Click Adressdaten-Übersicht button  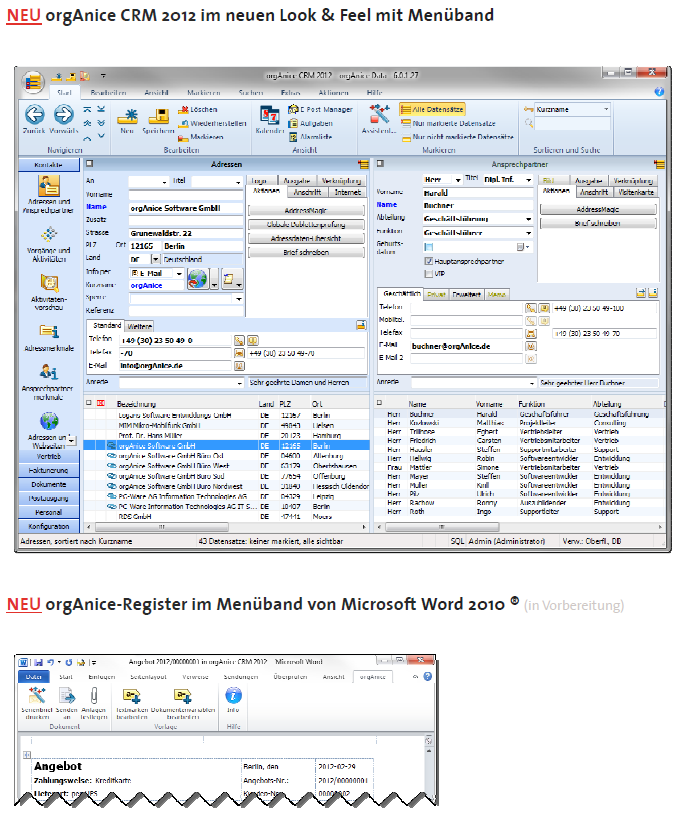pos(306,238)
